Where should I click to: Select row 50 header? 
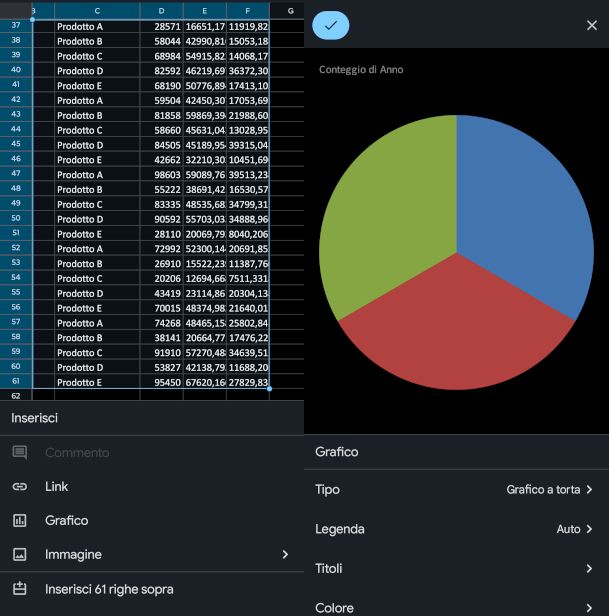click(x=16, y=218)
